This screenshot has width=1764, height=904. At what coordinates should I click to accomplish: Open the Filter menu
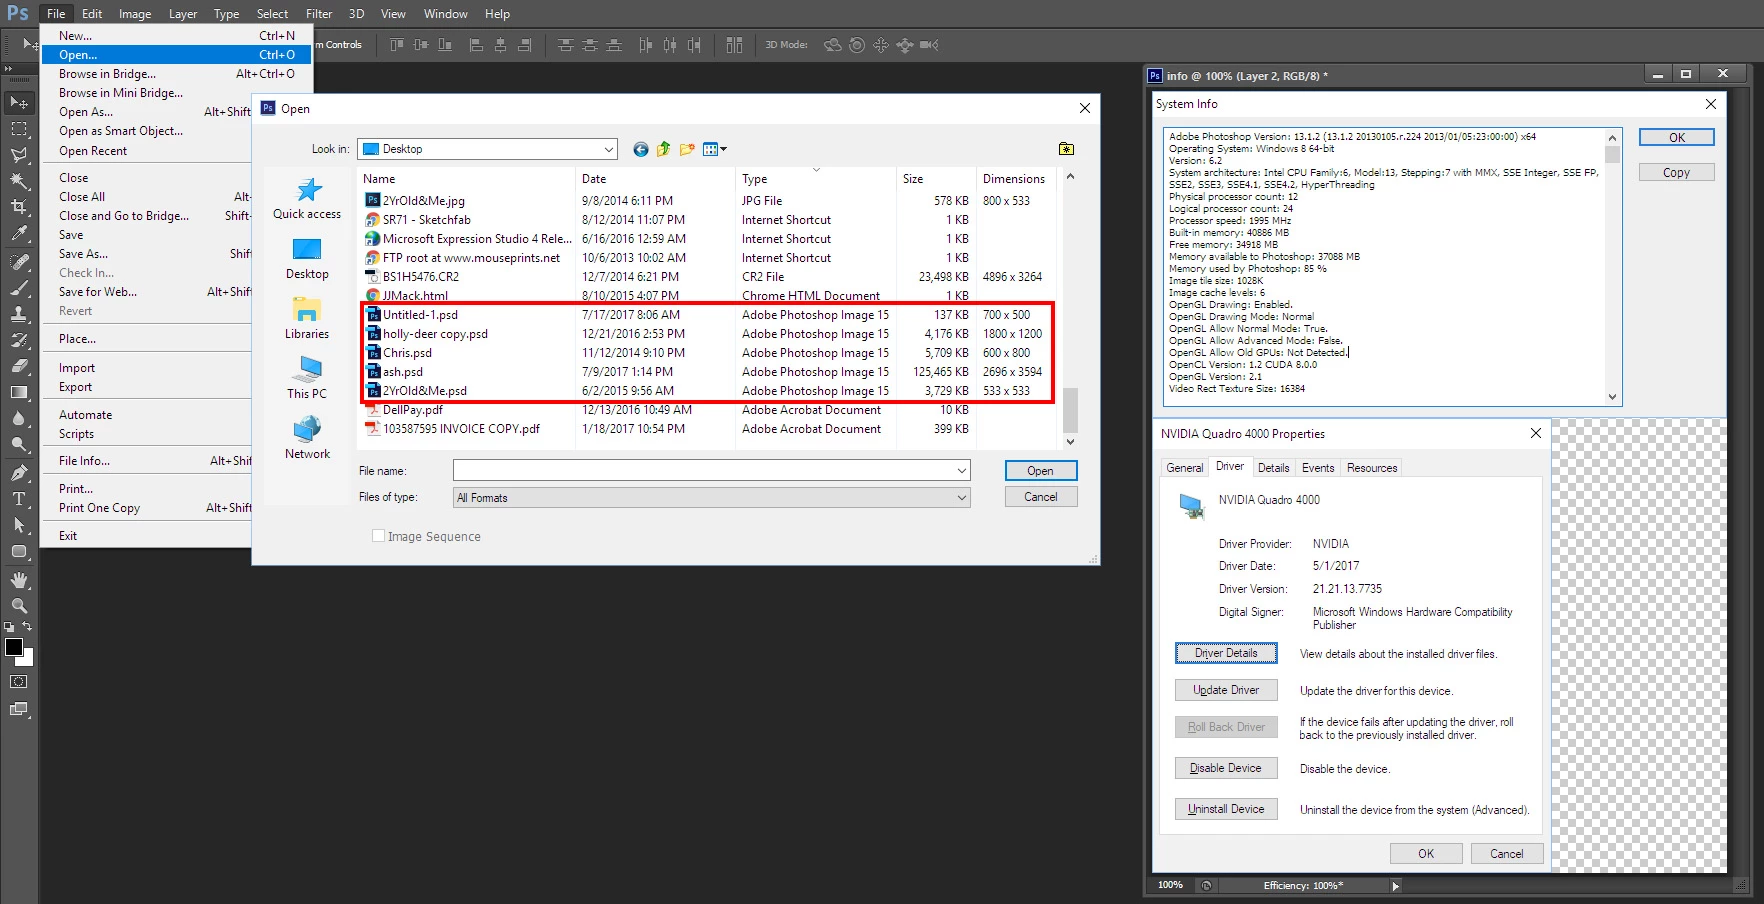pos(319,14)
